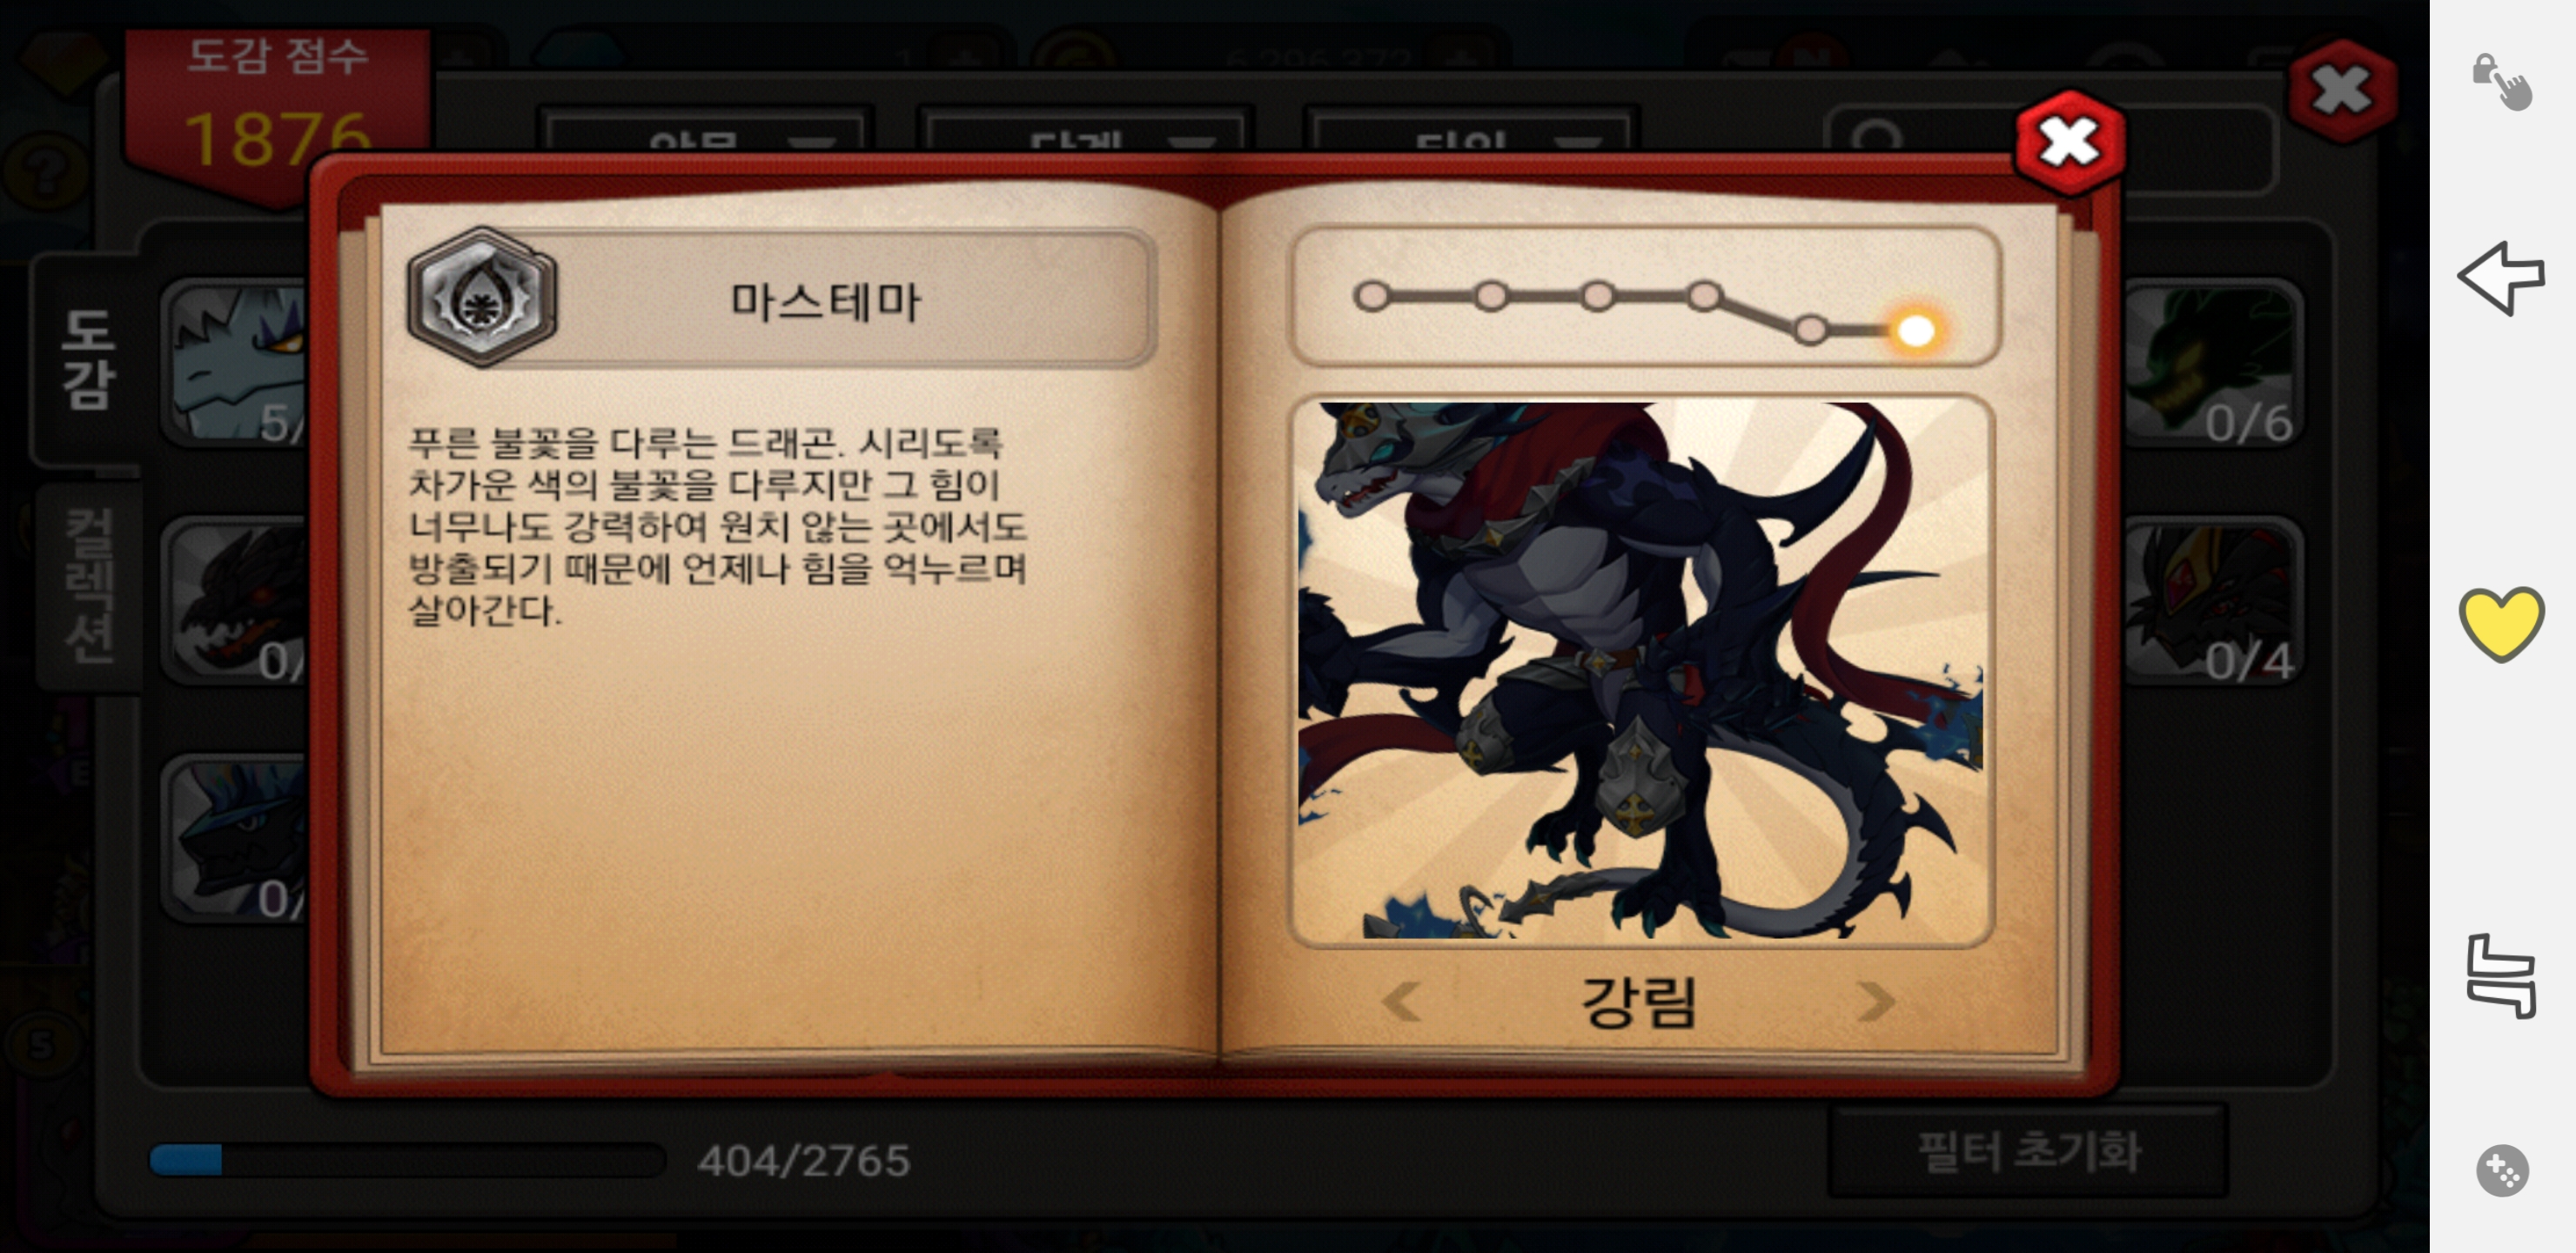
Task: Tap the touch-lock hand icon
Action: (2501, 81)
